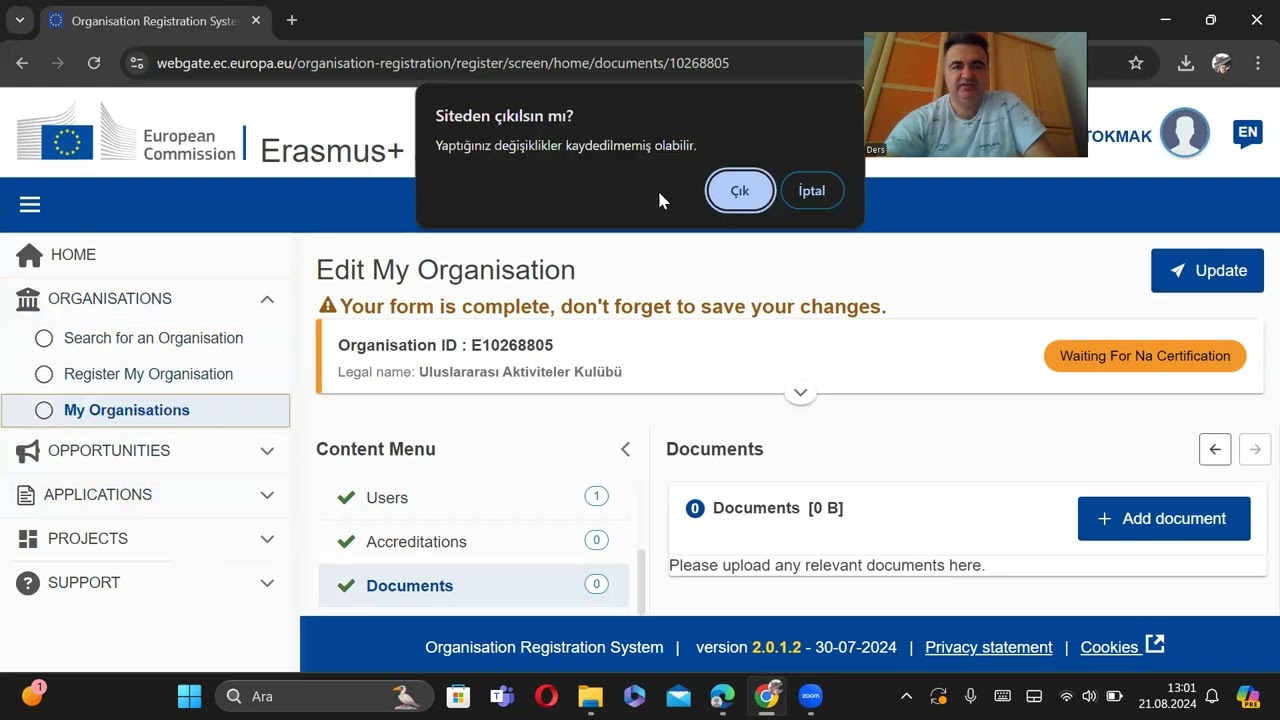Open the notifications bell icon
Viewport: 1280px width, 720px height.
tap(1212, 696)
